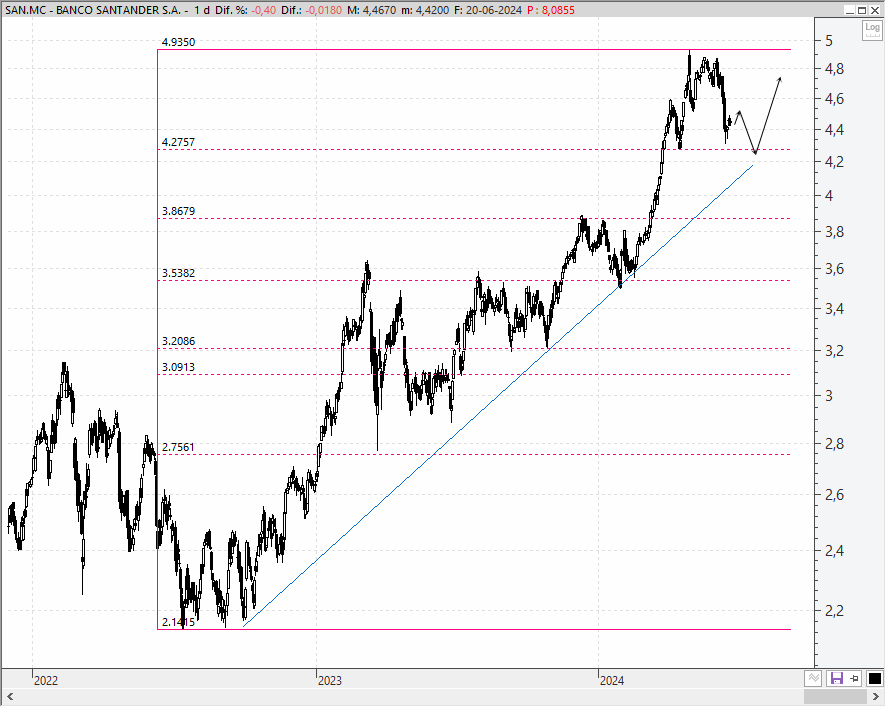The image size is (886, 707).
Task: Click price axis value 3,2
Action: [835, 351]
